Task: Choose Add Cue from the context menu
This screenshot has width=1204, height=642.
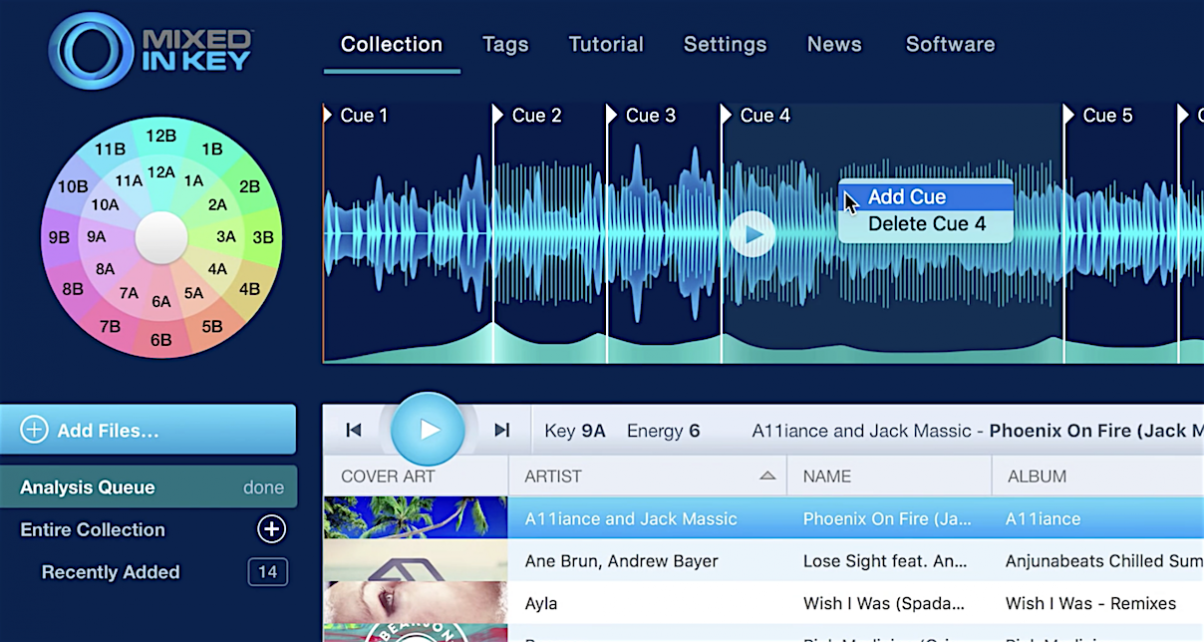Action: (908, 196)
